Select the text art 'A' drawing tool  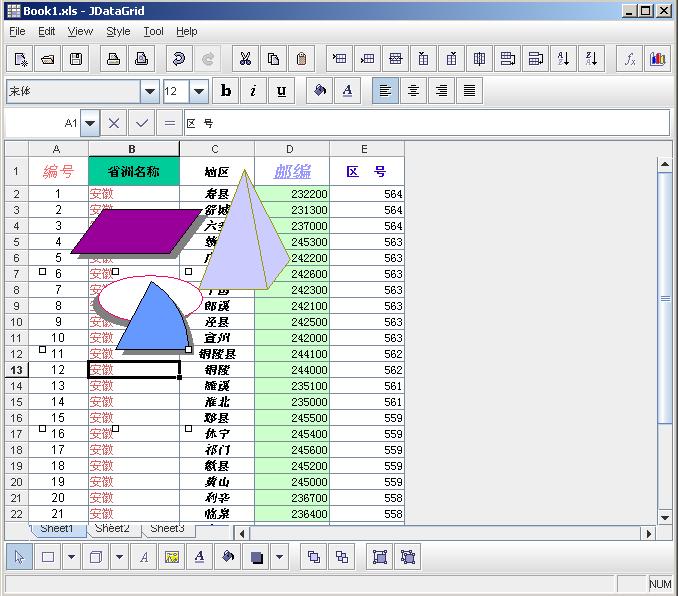144,557
